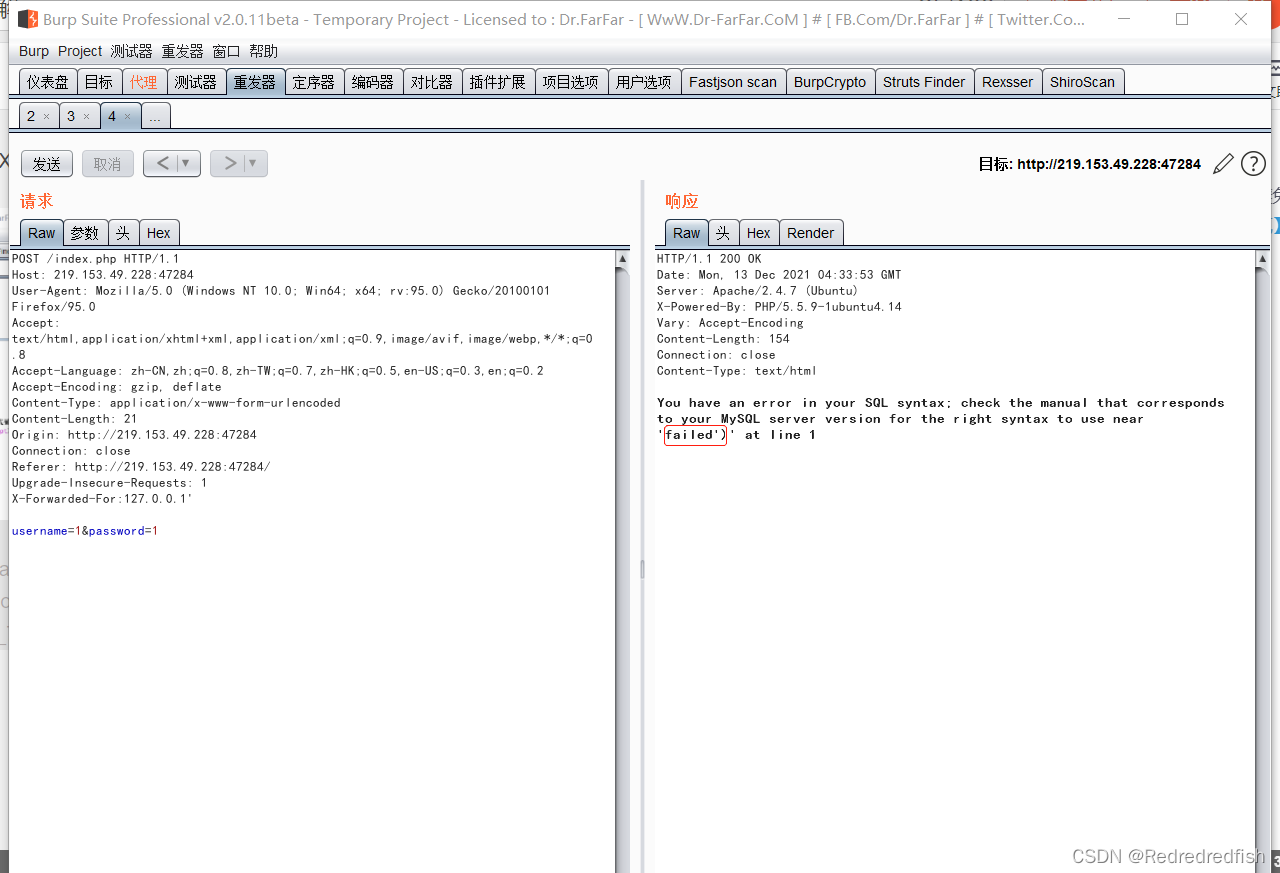Screen dimensions: 1280x873
Task: Click the HTTP/1.1 200 OK response line
Action: pos(709,259)
